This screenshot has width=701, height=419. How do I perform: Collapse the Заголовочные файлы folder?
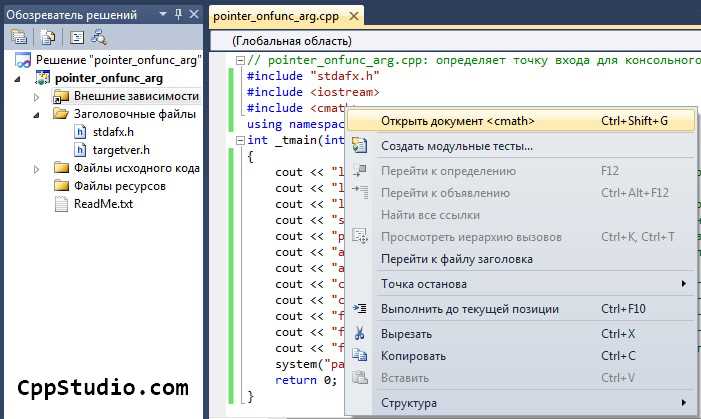pyautogui.click(x=37, y=115)
